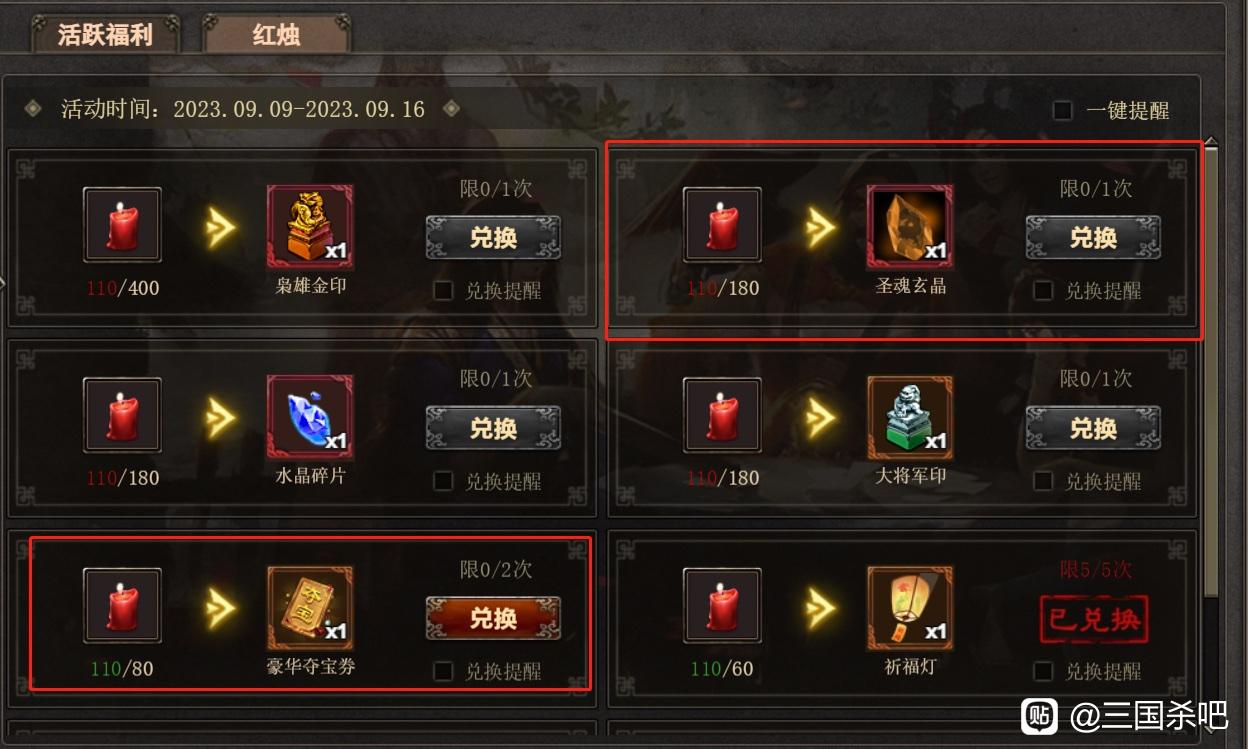The height and width of the screenshot is (749, 1248).
Task: Open the 红烛 tab
Action: (x=277, y=35)
